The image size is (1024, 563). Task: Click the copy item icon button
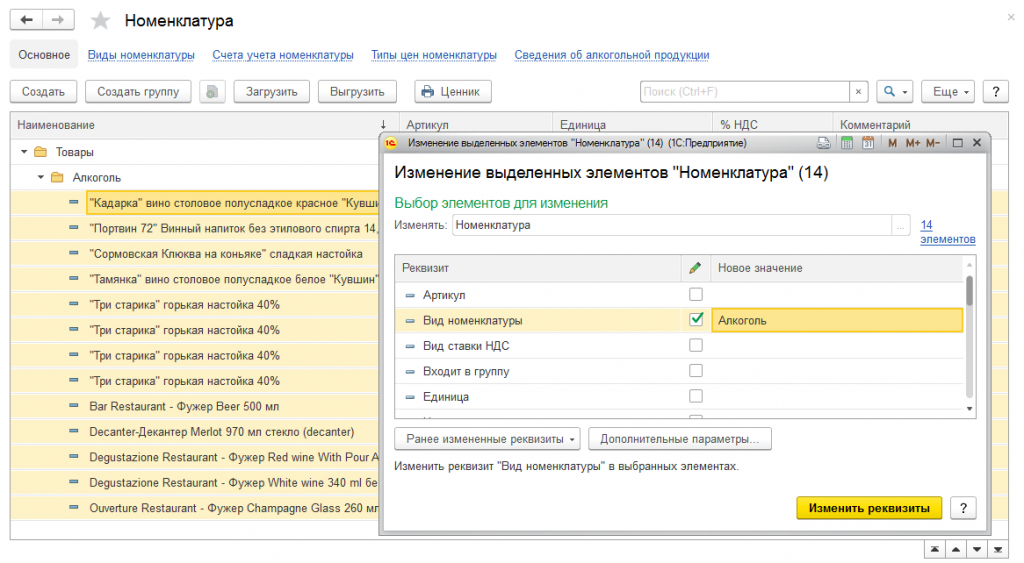(x=212, y=92)
